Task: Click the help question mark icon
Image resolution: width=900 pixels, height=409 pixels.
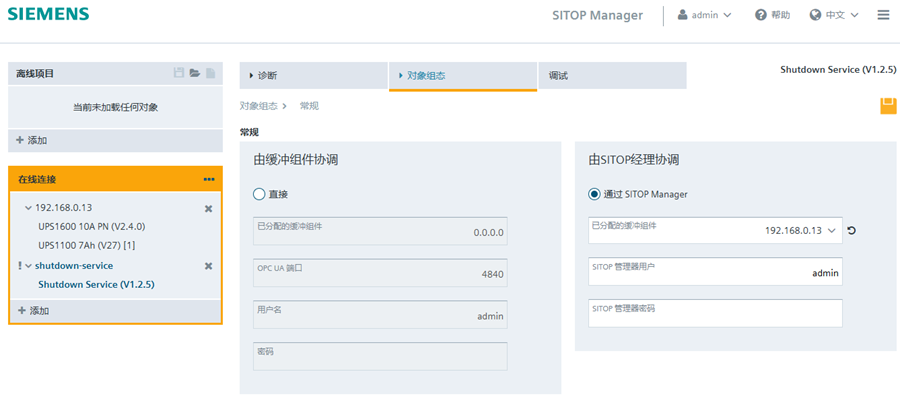Action: (761, 15)
